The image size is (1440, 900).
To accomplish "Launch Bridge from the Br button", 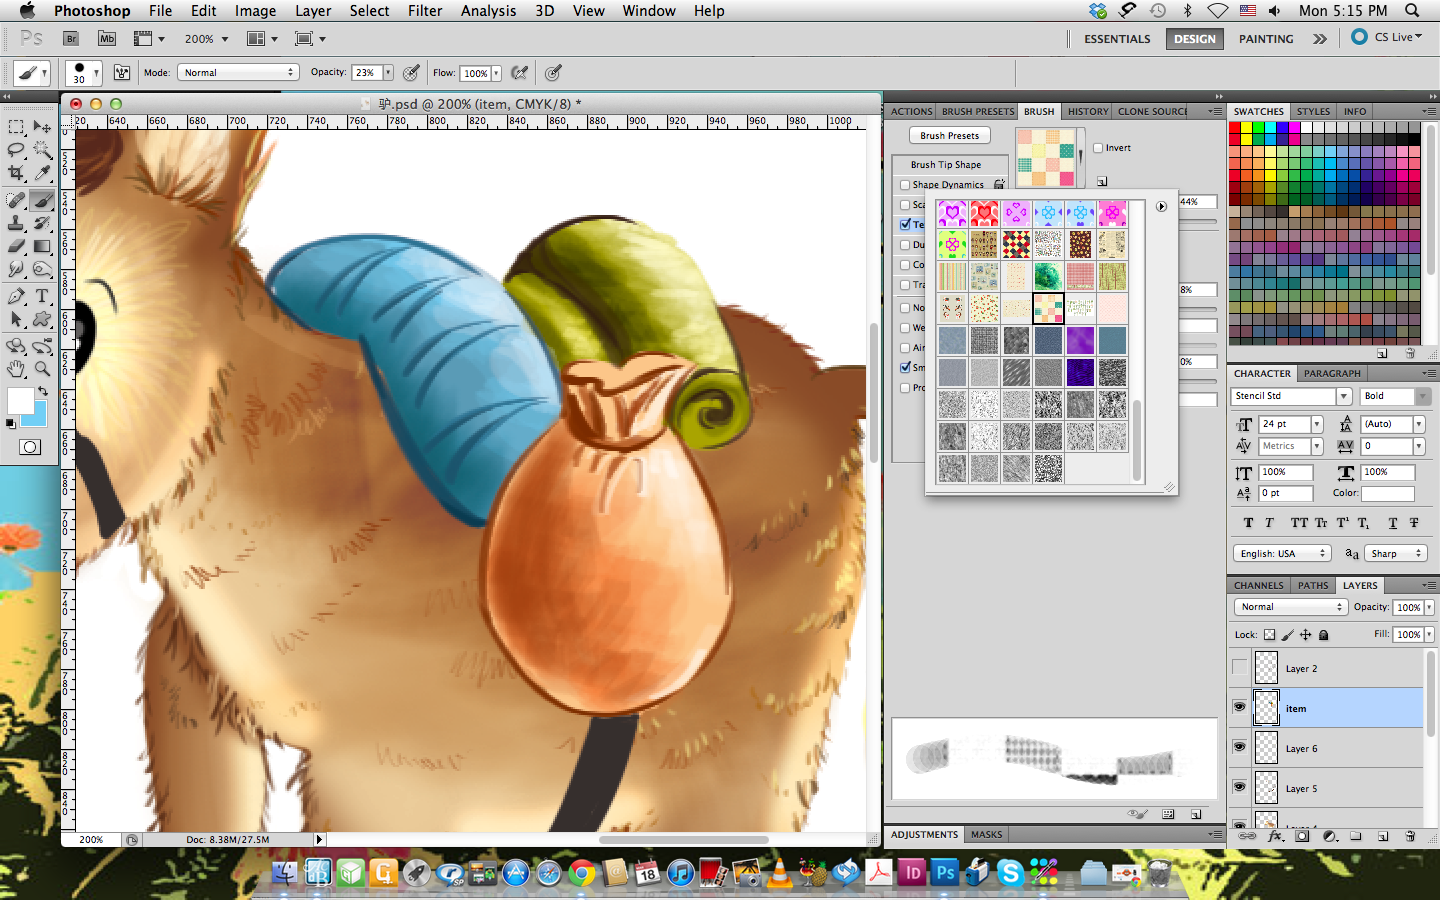I will [x=71, y=39].
